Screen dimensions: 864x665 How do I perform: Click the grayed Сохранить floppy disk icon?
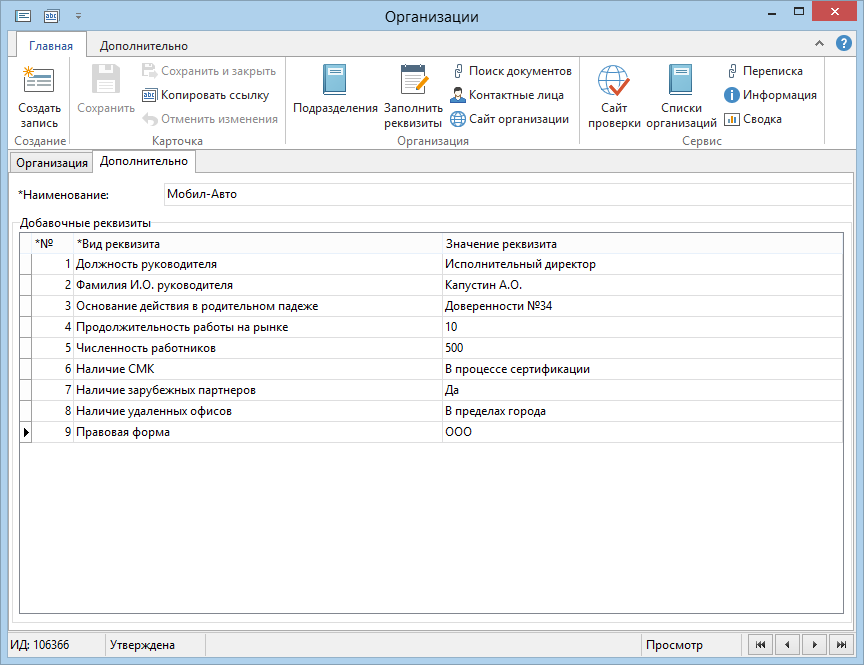(x=106, y=80)
